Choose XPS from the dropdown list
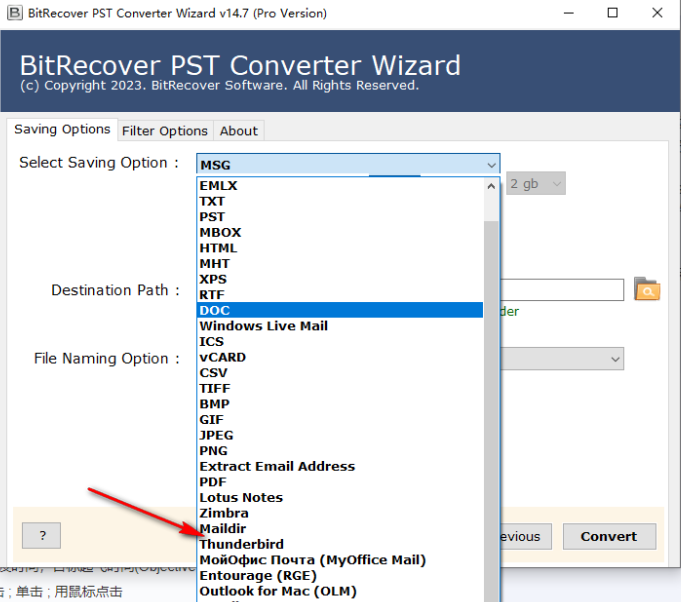The height and width of the screenshot is (602, 681). coord(340,279)
